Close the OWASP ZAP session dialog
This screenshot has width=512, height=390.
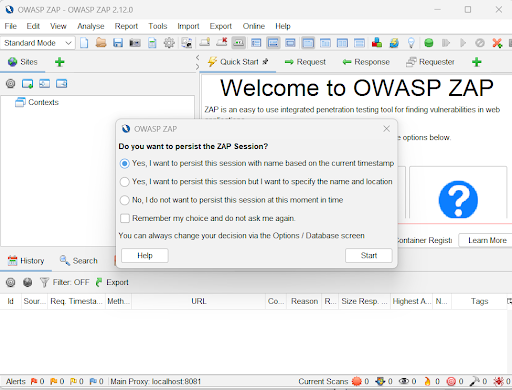pyautogui.click(x=386, y=129)
